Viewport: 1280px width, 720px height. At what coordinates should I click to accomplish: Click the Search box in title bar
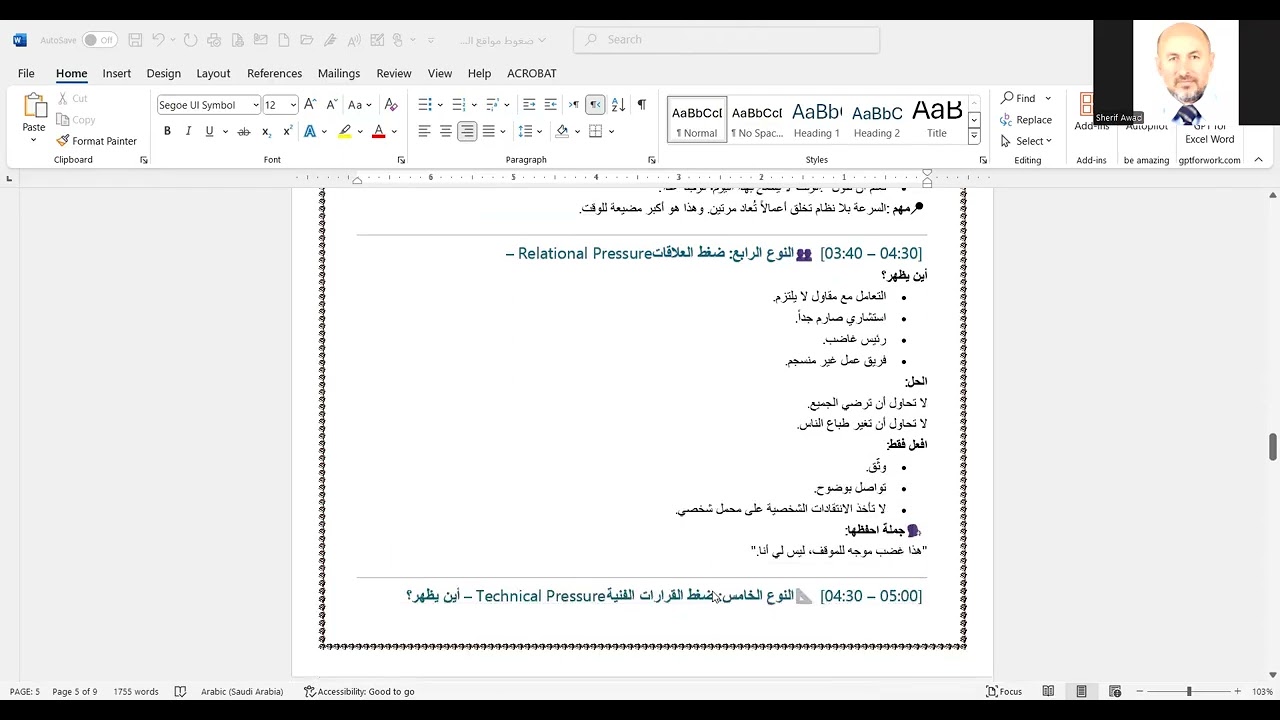pos(726,40)
